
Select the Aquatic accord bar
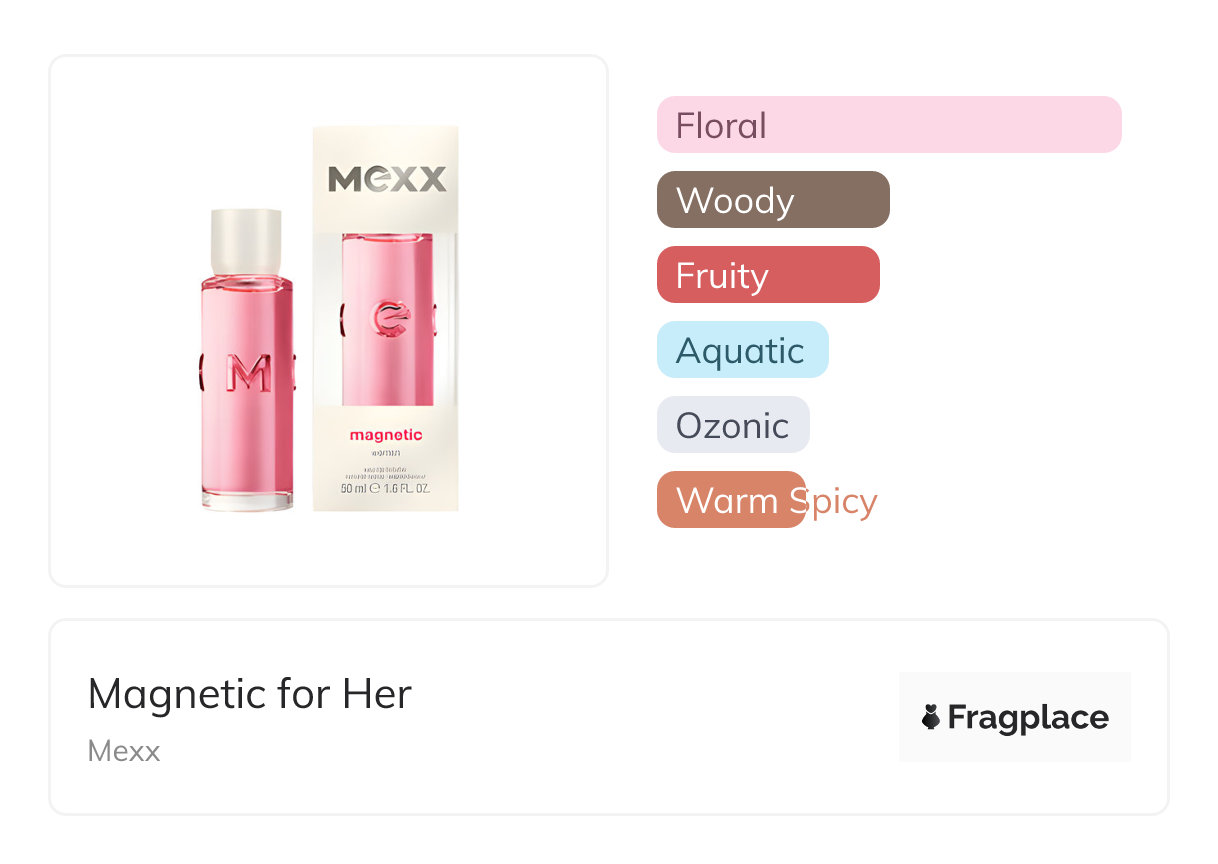(743, 350)
